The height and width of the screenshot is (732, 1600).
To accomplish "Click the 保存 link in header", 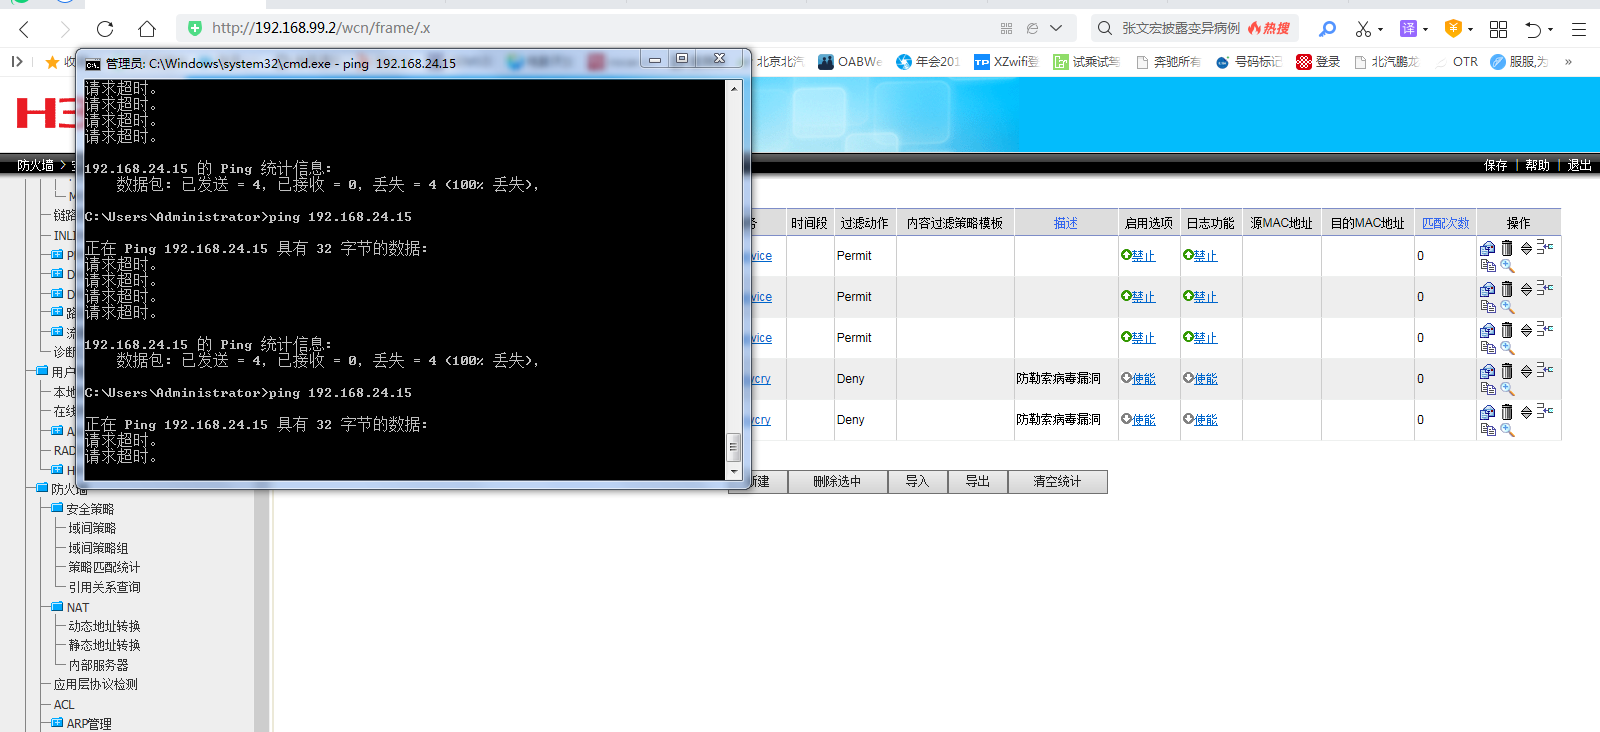I will 1496,165.
